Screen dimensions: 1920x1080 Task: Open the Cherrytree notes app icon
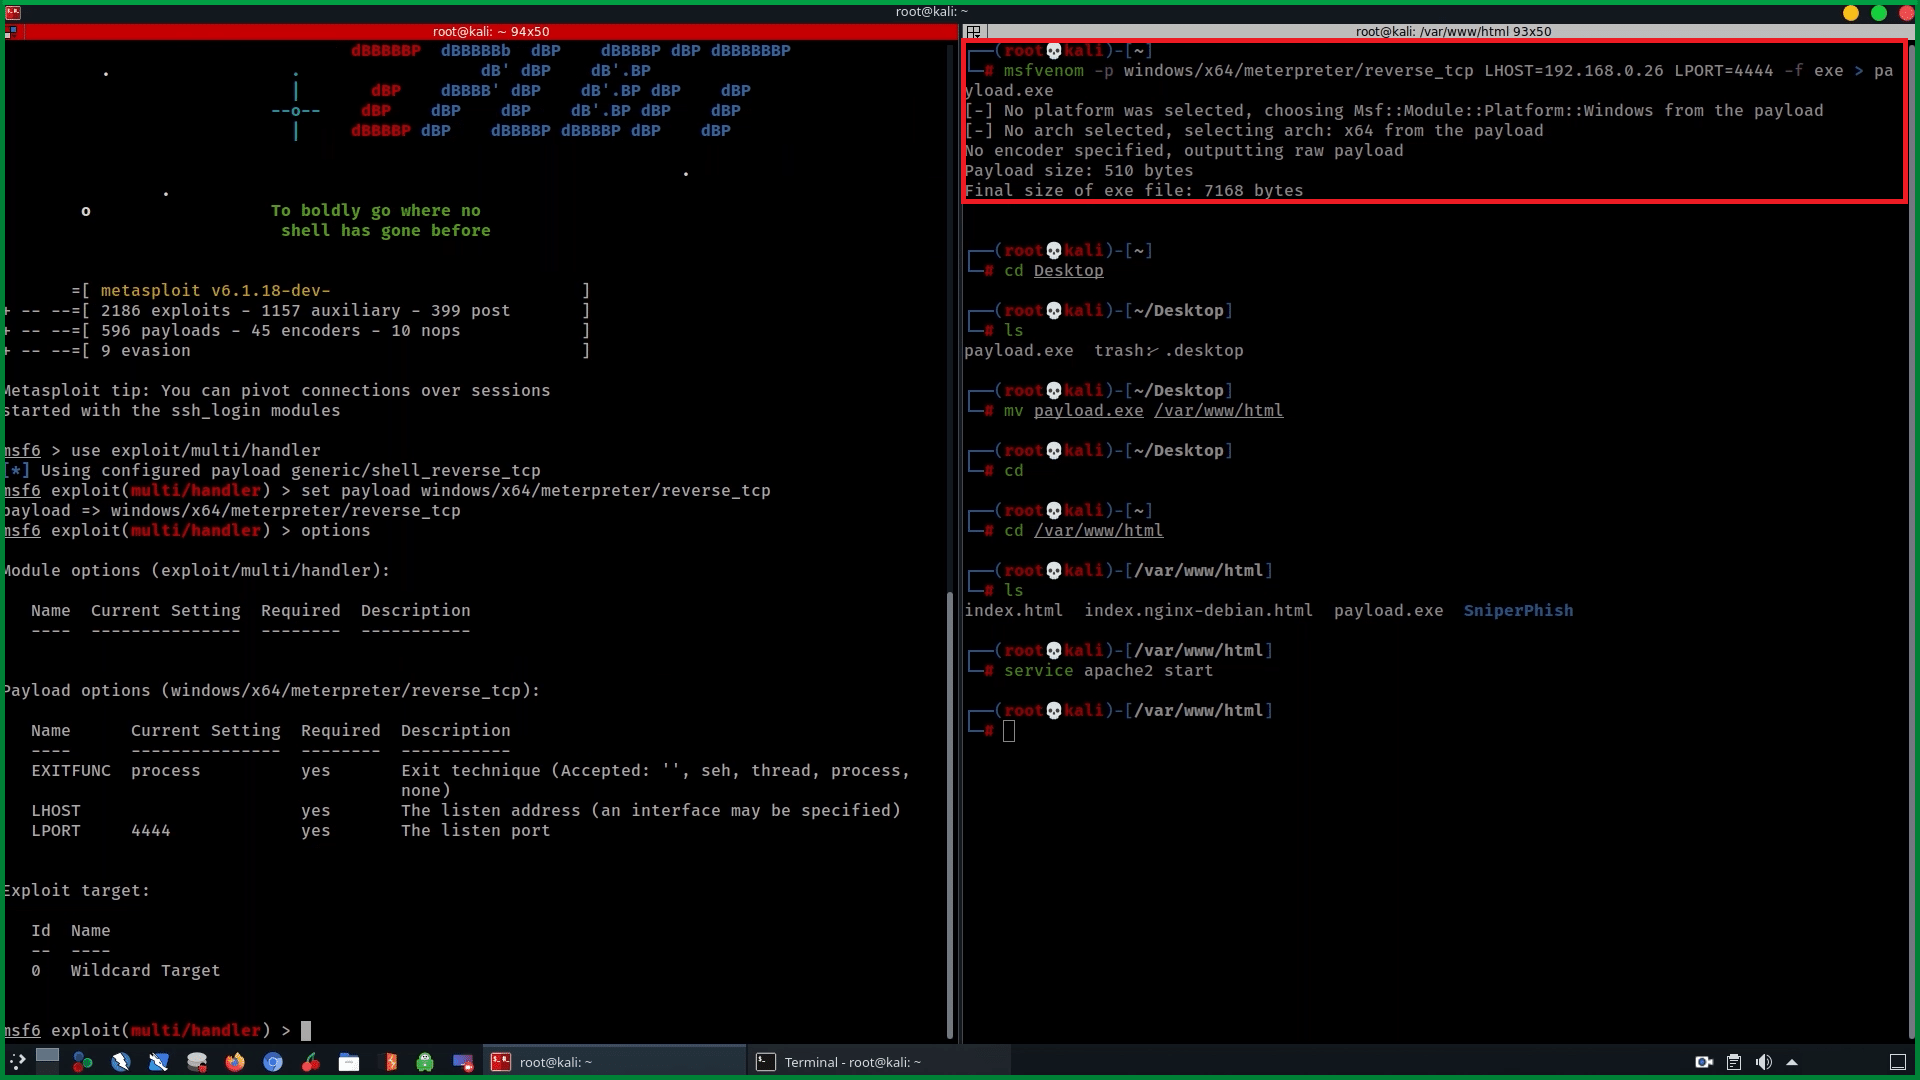[311, 1062]
